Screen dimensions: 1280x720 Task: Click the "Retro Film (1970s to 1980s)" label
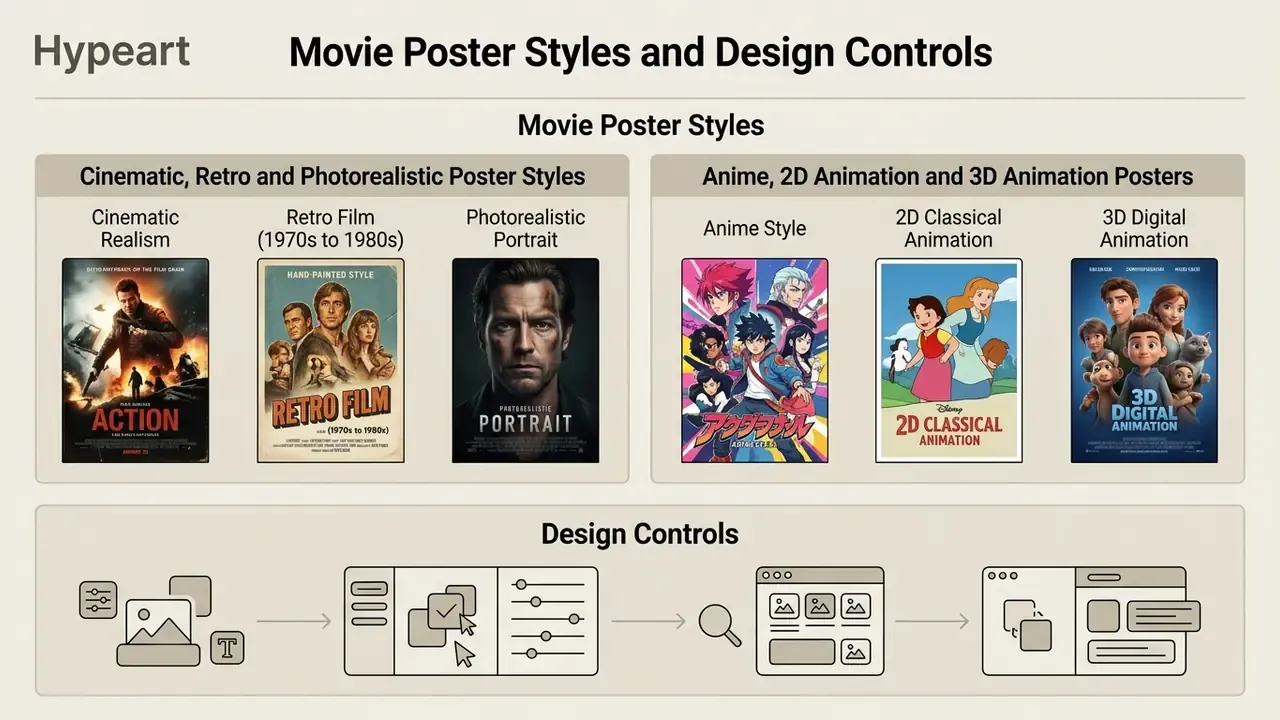[331, 229]
